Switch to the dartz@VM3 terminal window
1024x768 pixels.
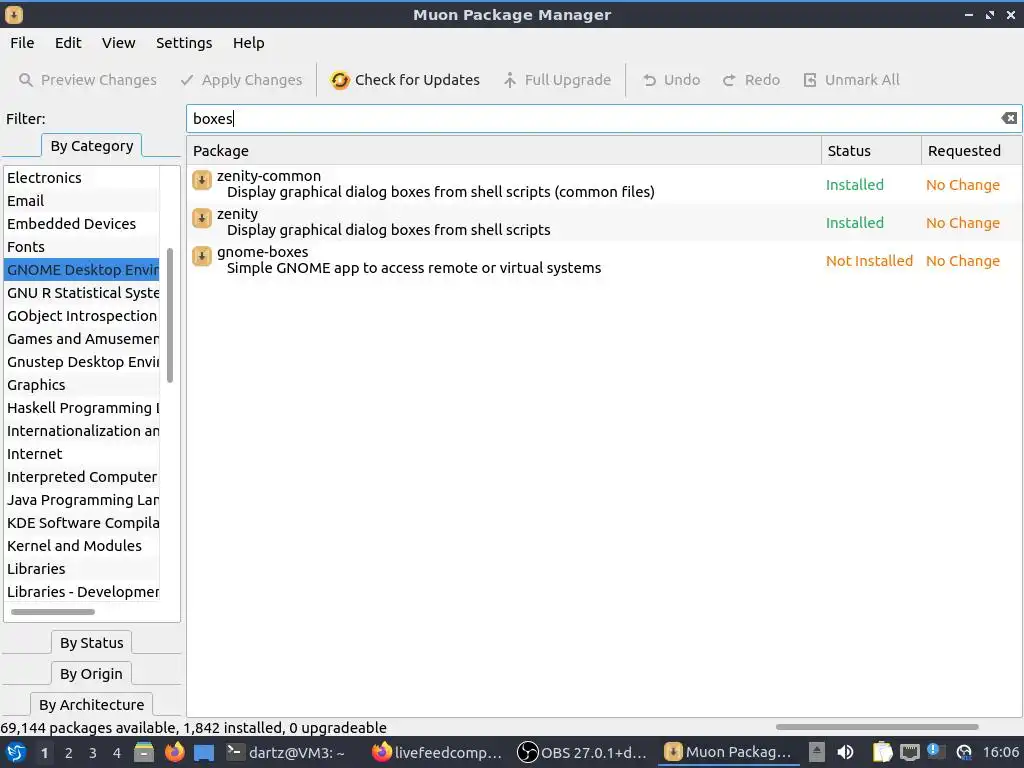285,752
